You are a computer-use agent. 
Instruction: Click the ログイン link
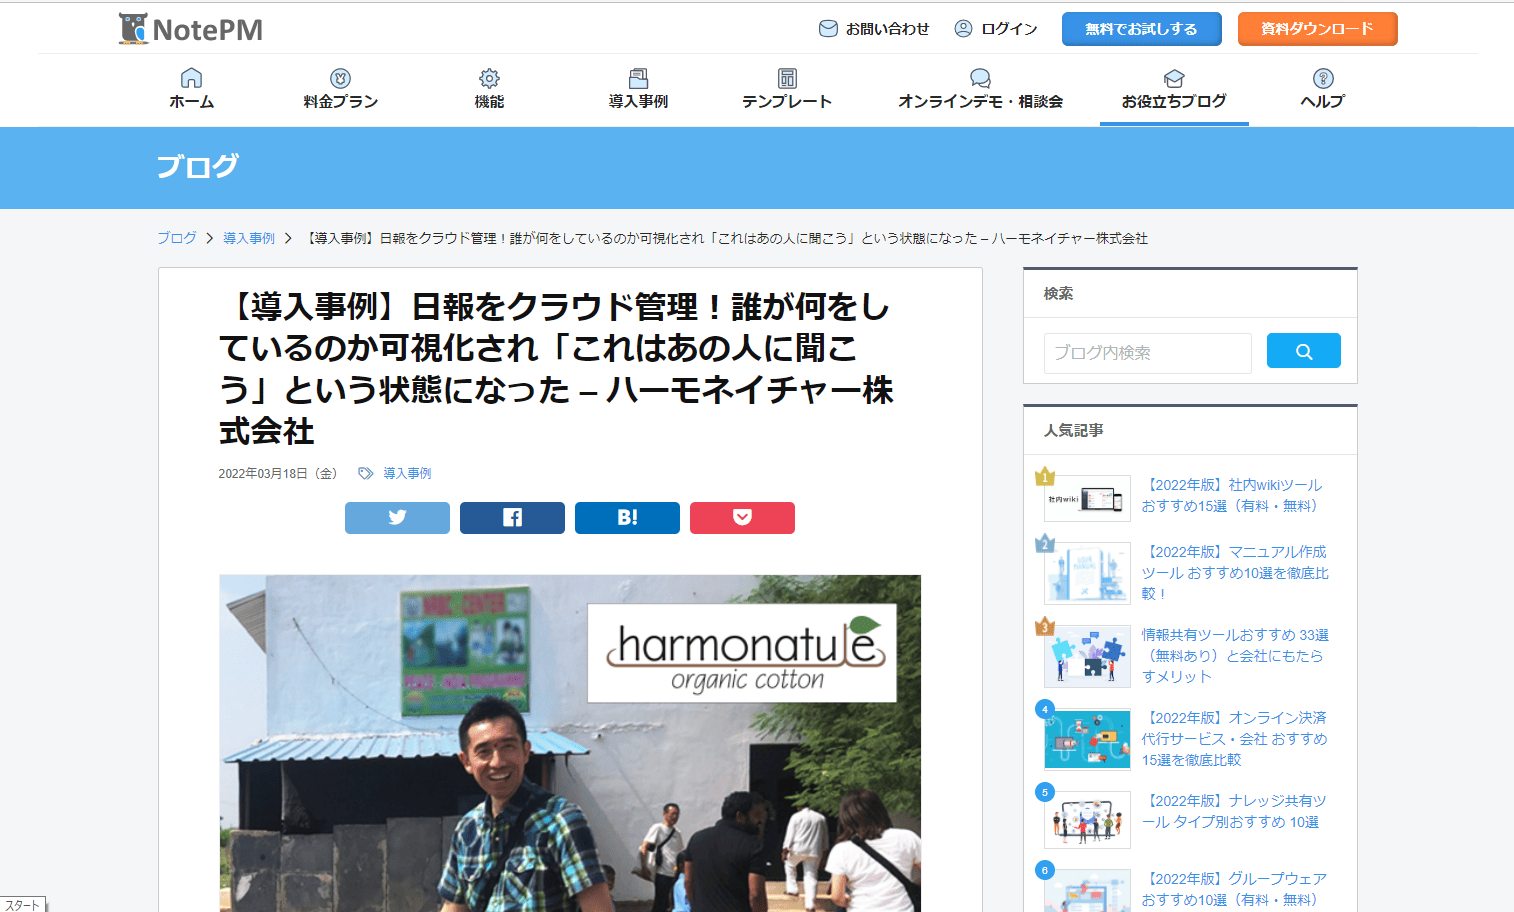[996, 29]
